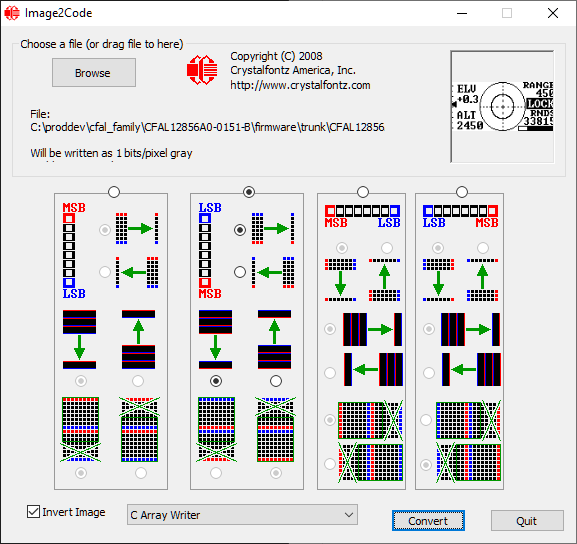Click bottom-crossed grid diagram in LSB-top panel
The height and width of the screenshot is (544, 577).
[x=216, y=429]
